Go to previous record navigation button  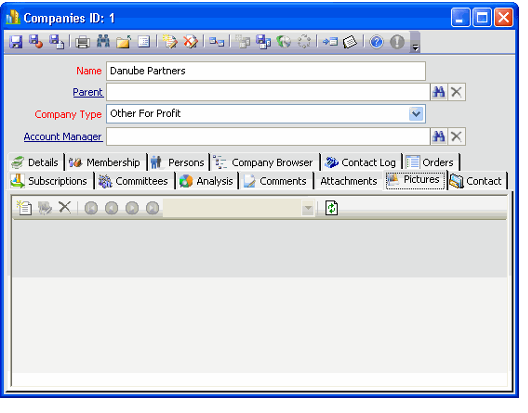click(111, 208)
